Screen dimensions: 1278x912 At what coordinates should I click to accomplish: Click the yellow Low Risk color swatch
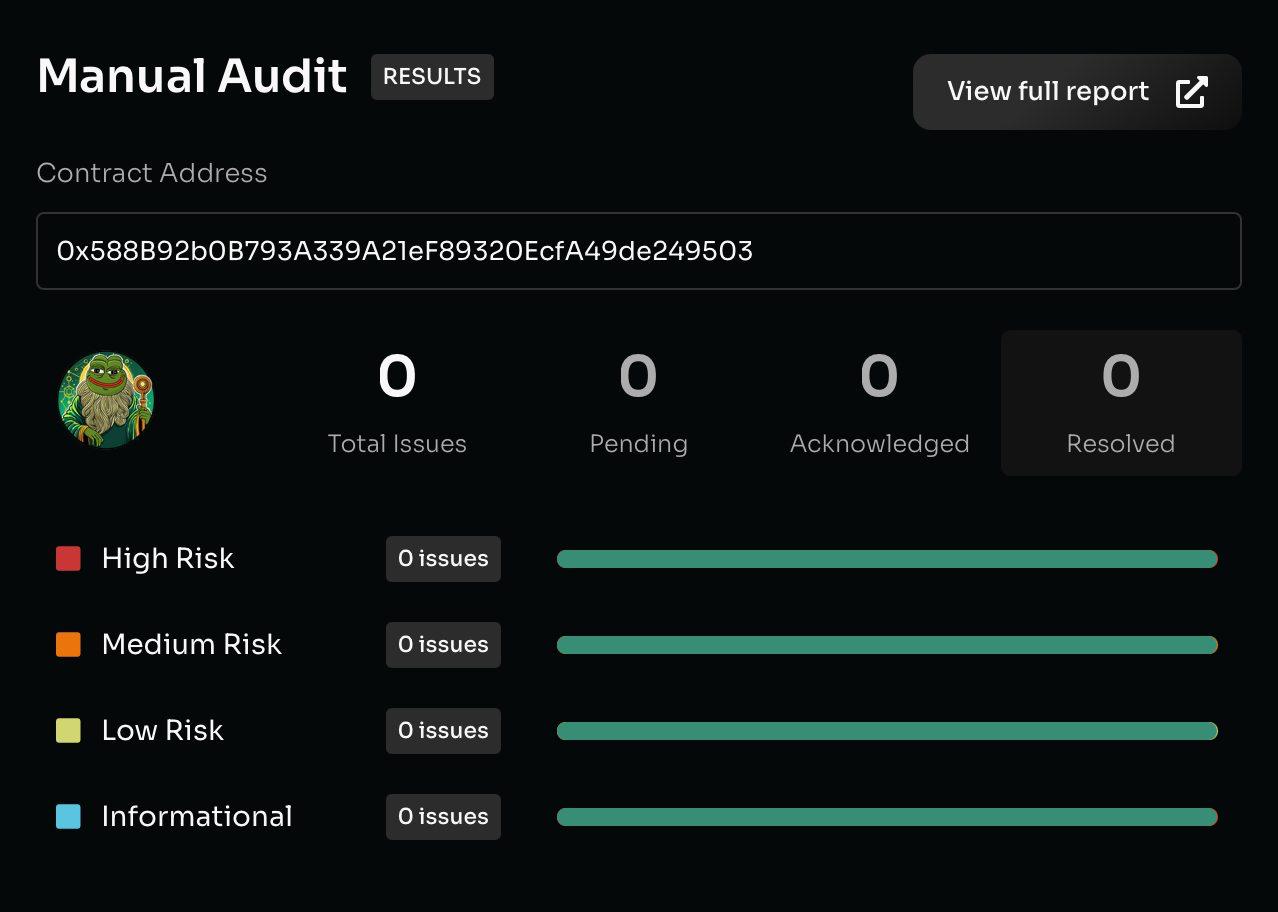(x=68, y=730)
